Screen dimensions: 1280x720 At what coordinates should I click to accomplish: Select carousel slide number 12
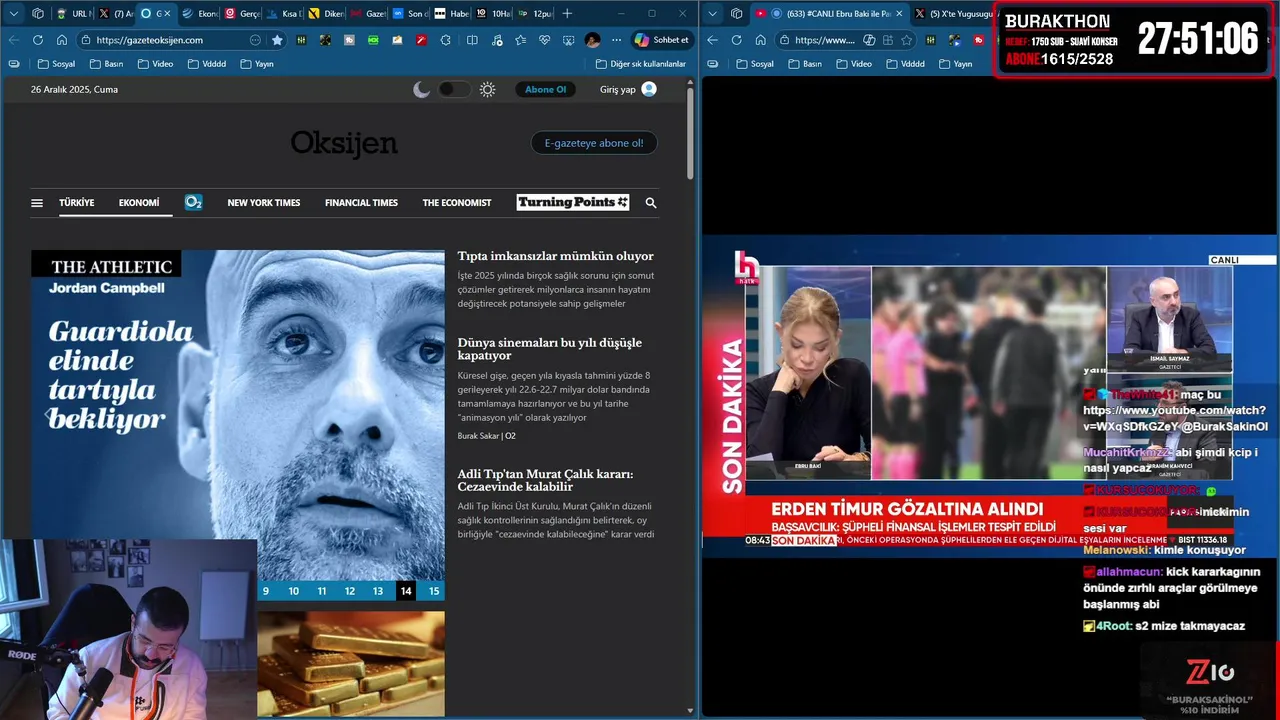click(350, 591)
